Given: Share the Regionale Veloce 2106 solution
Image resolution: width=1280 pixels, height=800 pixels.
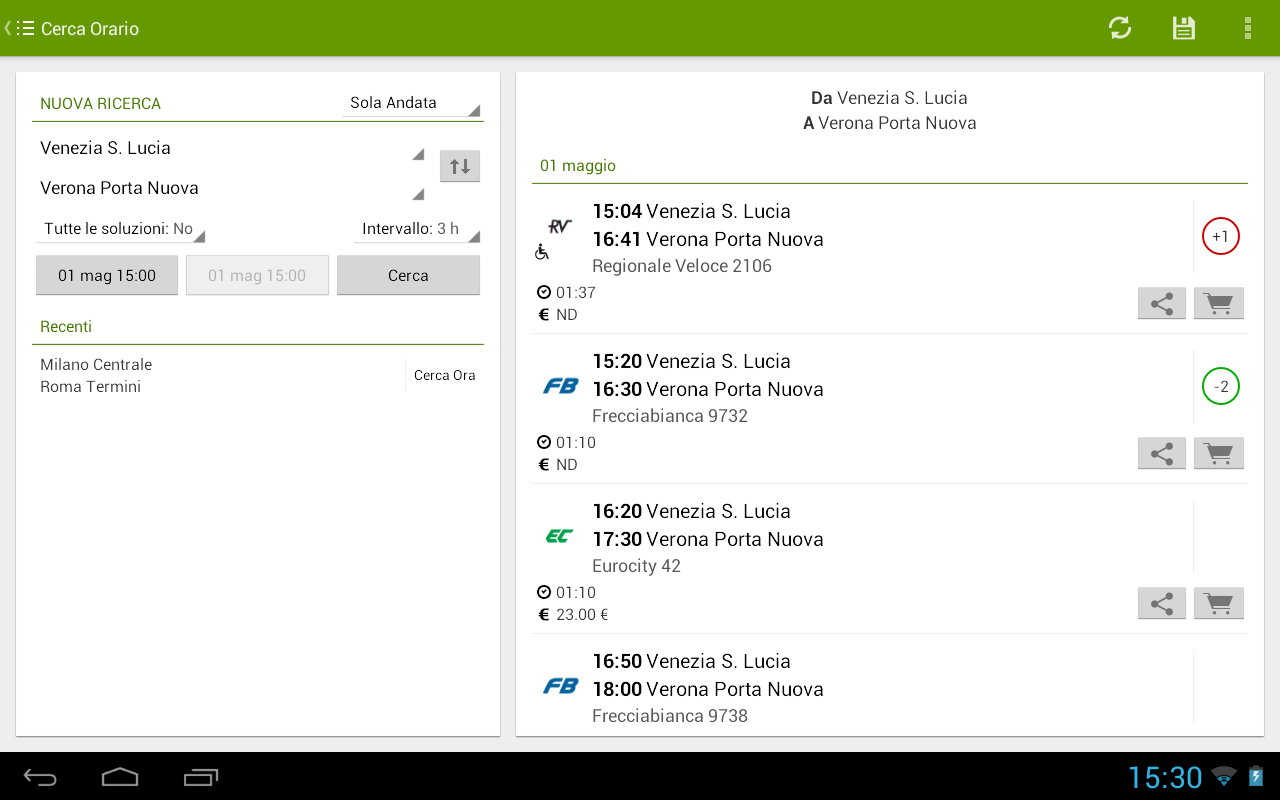Looking at the screenshot, I should point(1161,303).
